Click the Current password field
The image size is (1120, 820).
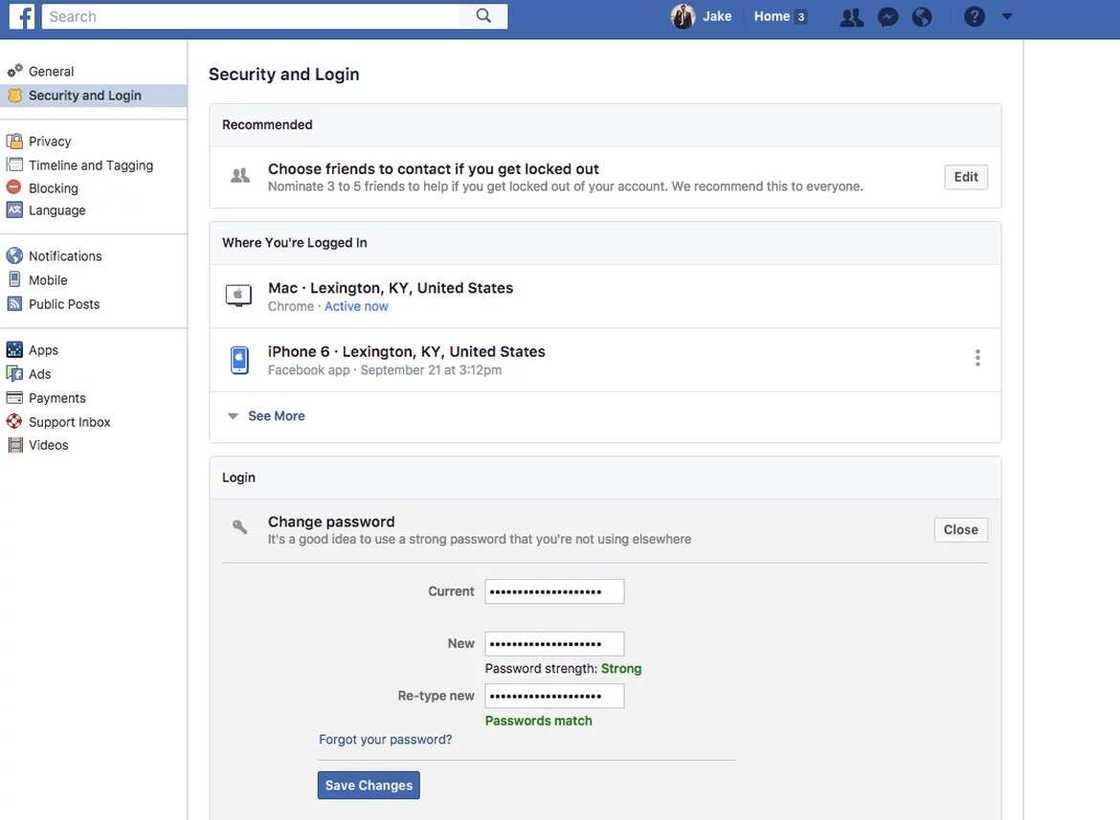tap(554, 592)
